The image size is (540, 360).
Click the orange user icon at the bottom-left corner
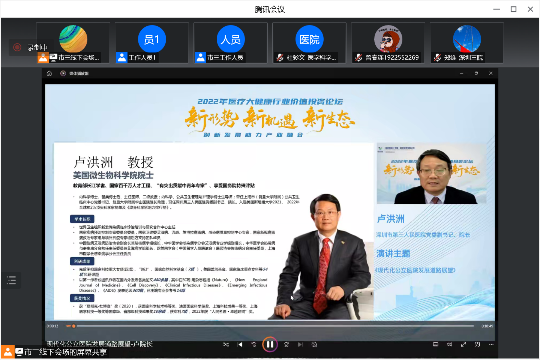[x=8, y=352]
